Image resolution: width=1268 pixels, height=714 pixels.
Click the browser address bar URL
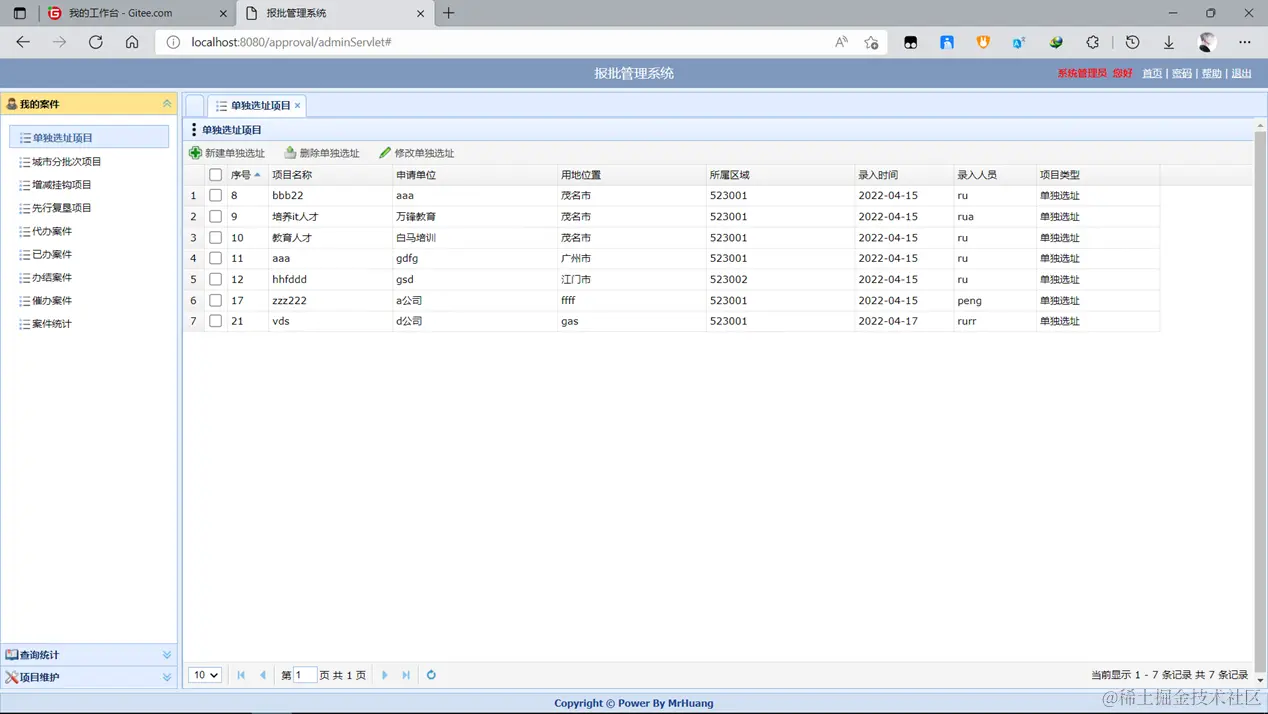click(291, 42)
